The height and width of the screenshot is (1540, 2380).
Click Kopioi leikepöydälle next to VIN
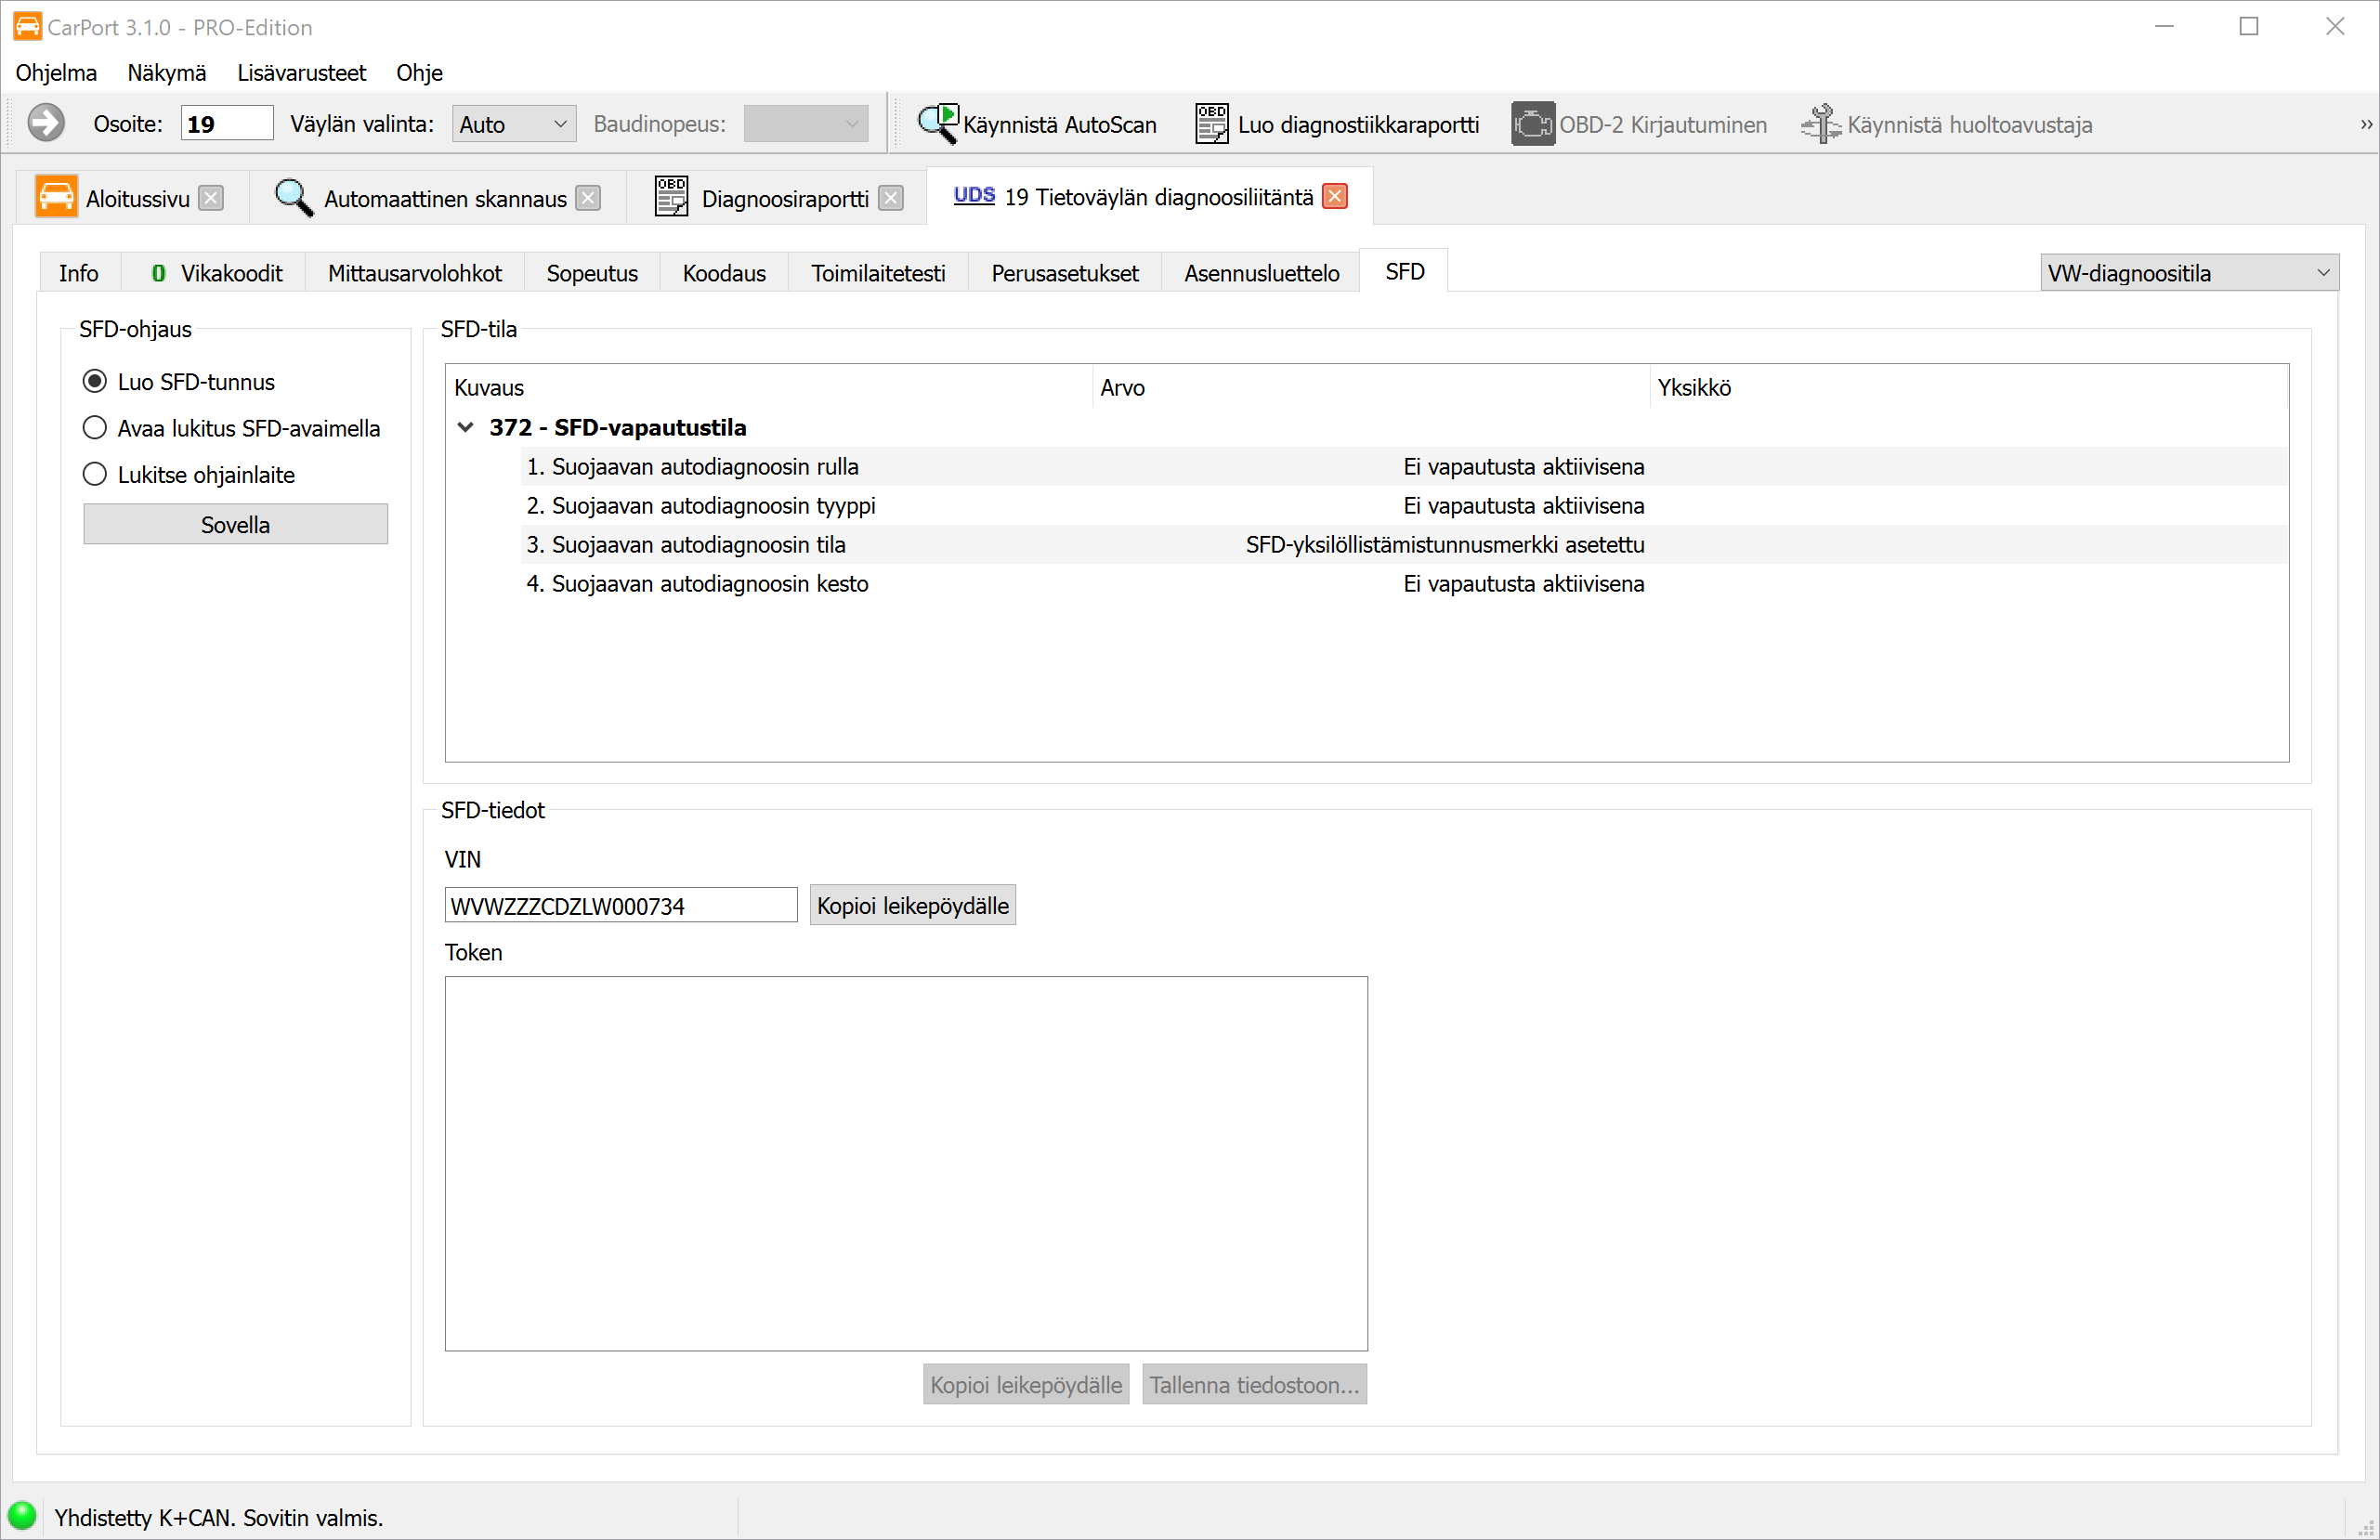912,906
